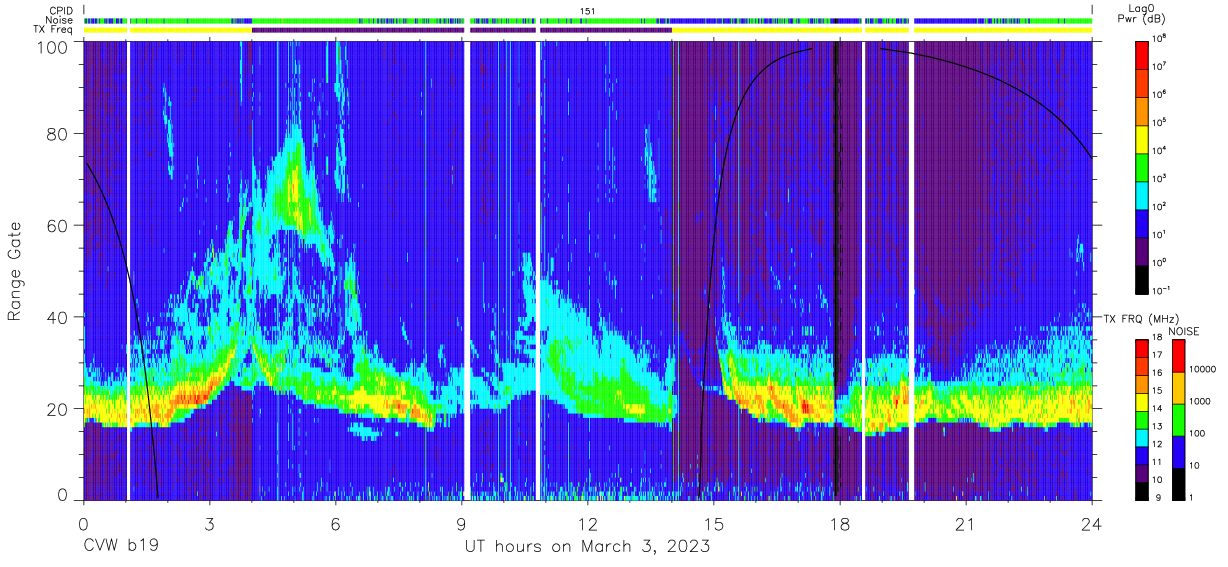Click the 'Lag0 Pwr (dB)' colorbar title
Viewport: 1228px width, 567px height.
coord(1141,15)
